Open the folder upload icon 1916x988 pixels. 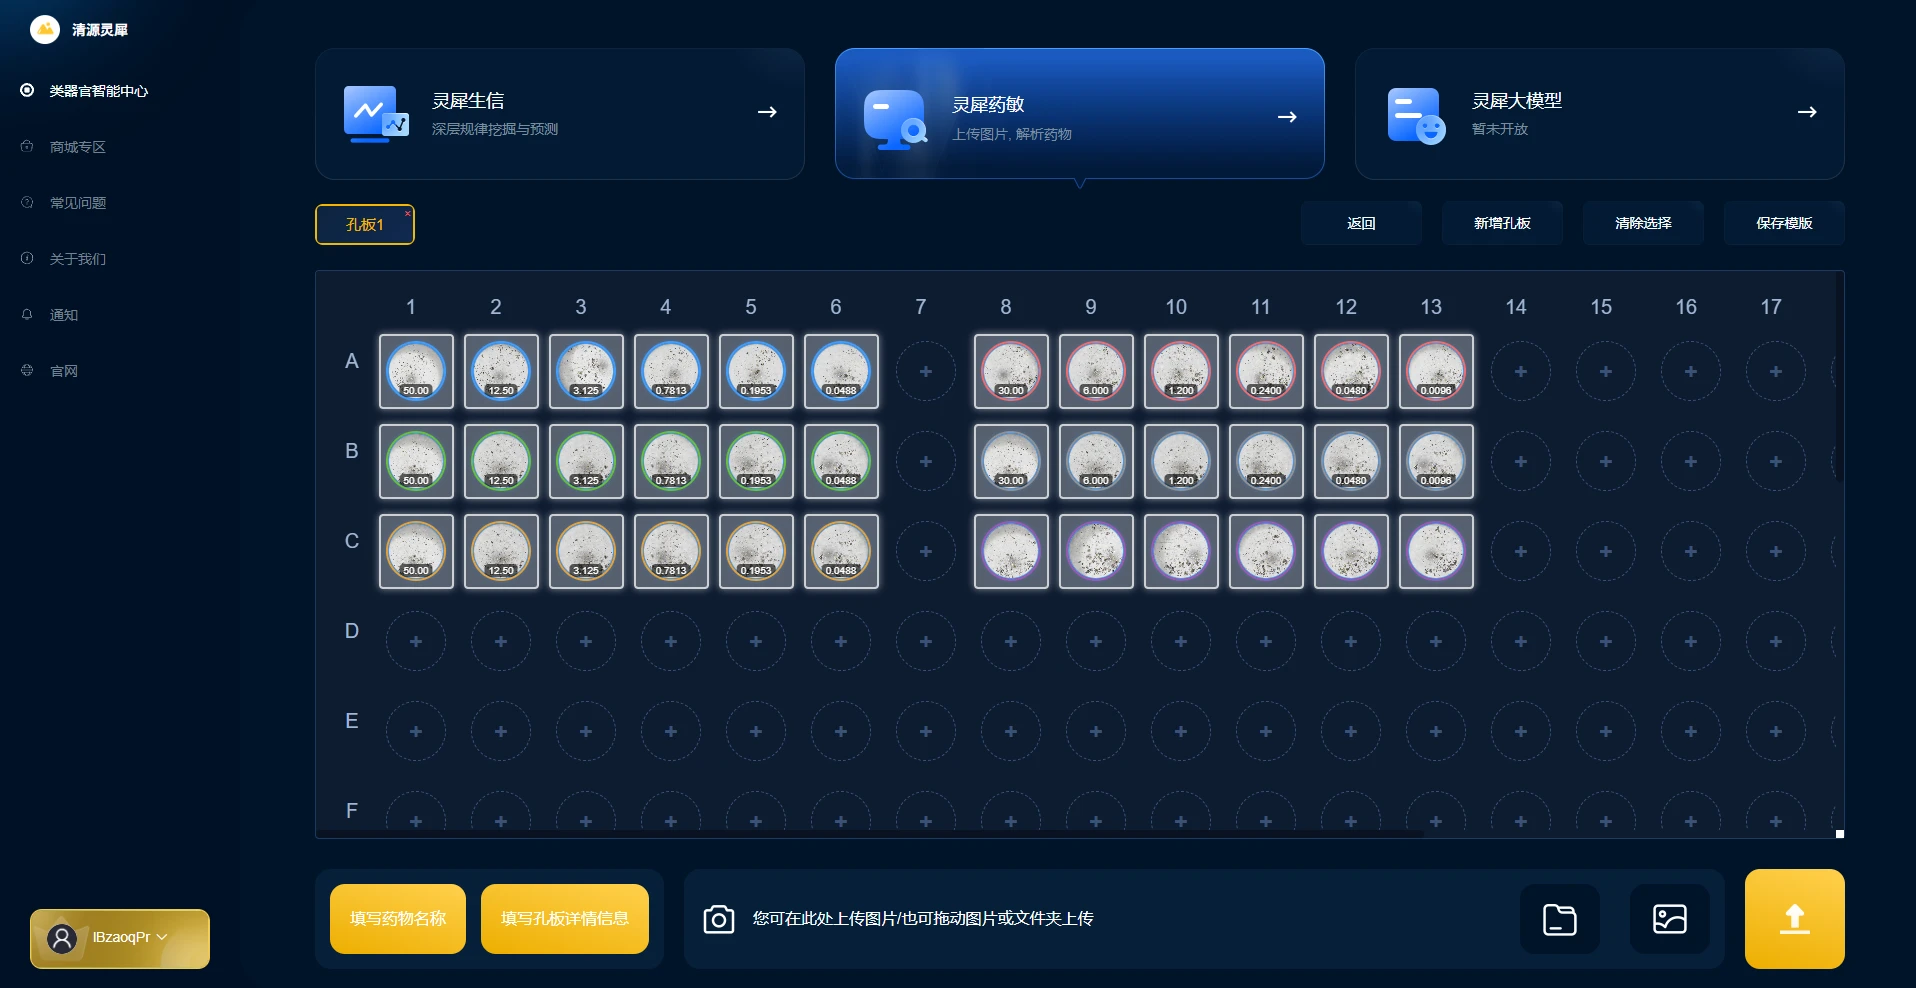coord(1559,919)
